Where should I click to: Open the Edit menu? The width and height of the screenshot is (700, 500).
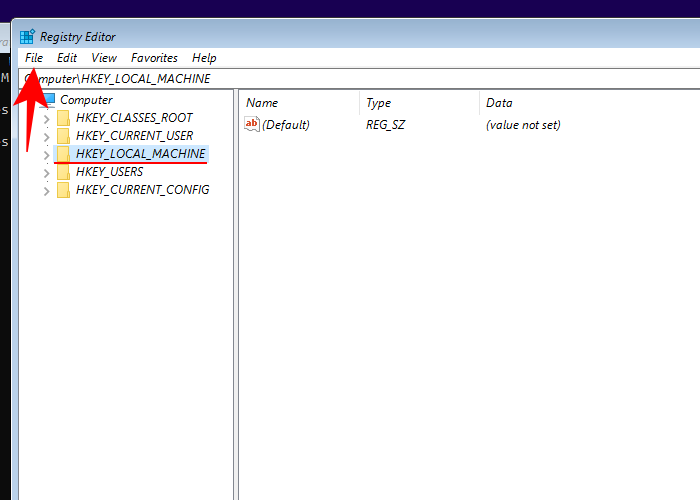pos(67,58)
